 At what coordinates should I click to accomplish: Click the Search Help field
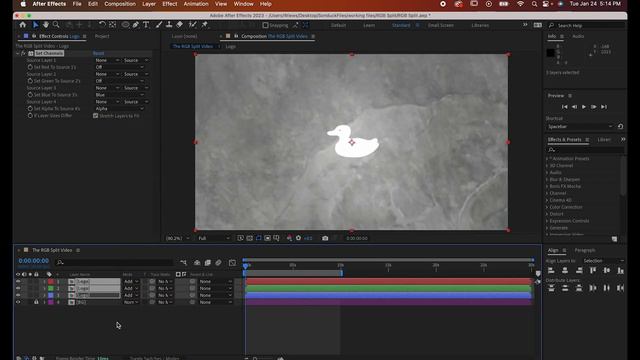point(588,25)
